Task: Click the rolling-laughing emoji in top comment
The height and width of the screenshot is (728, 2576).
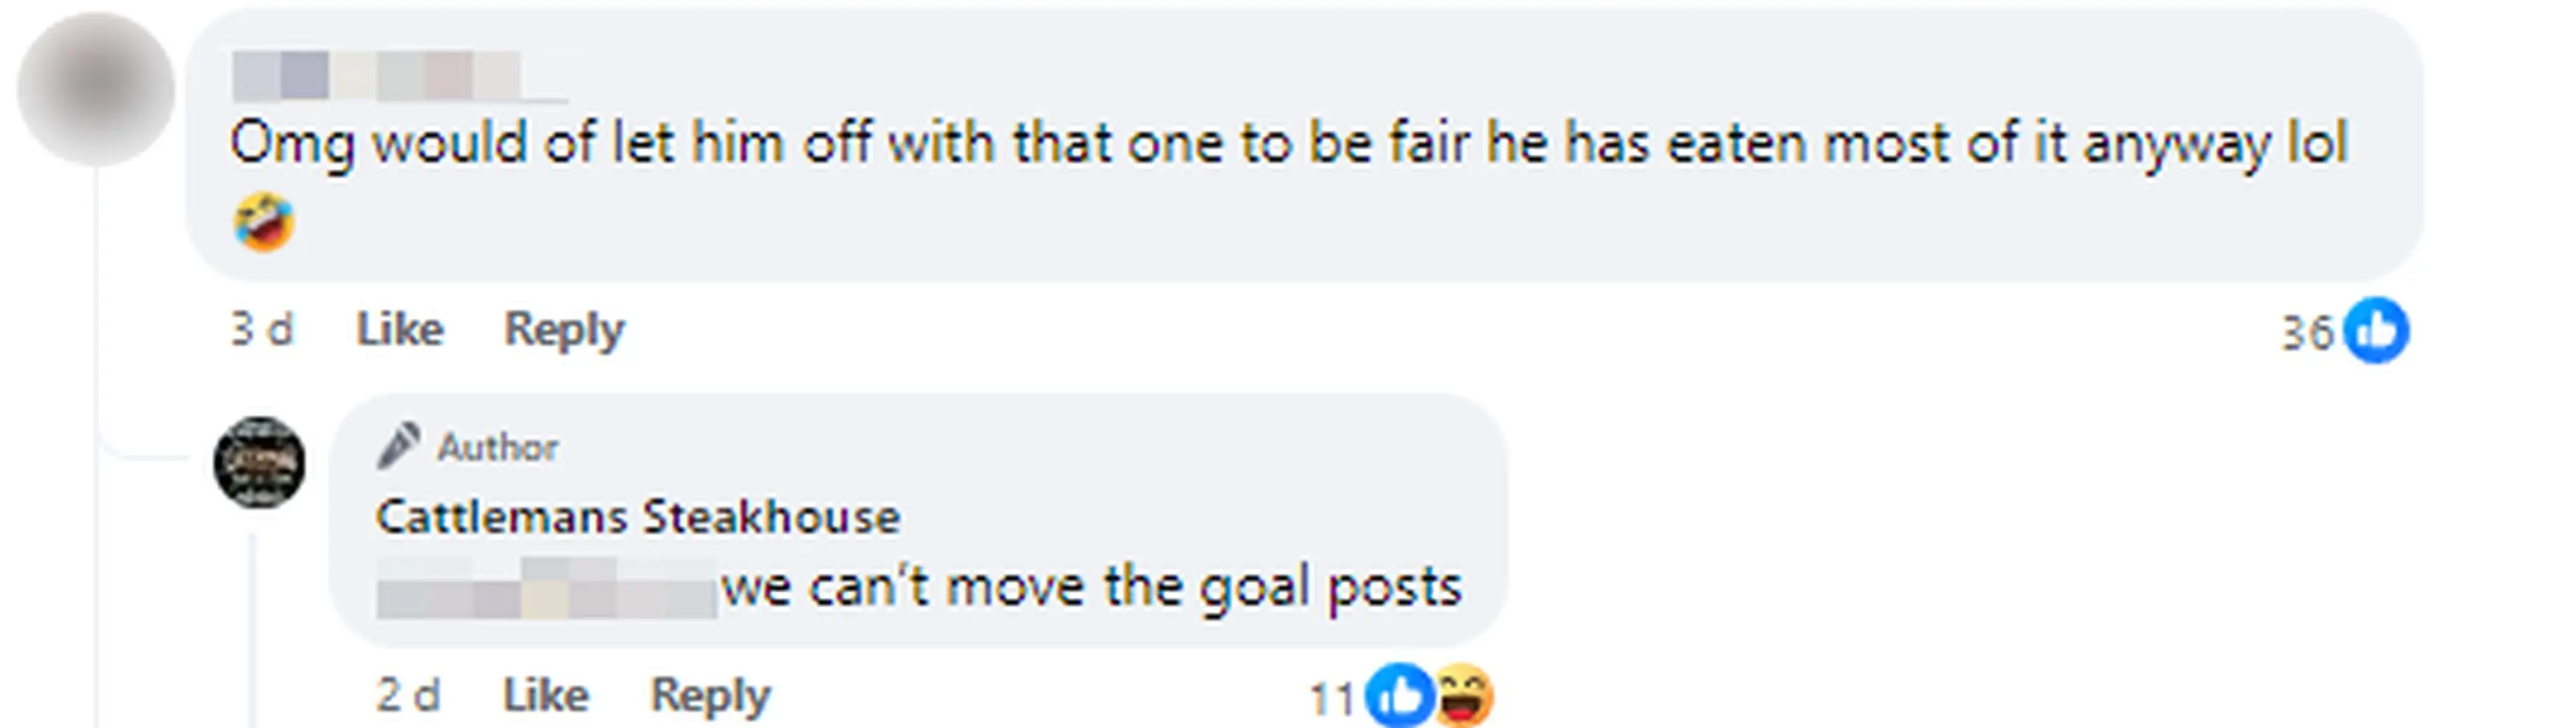Action: [264, 222]
